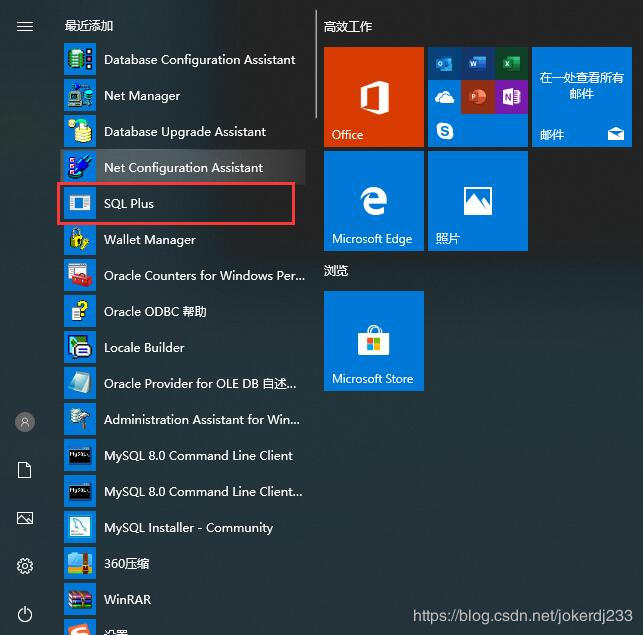Open WinRAR entry text
The image size is (643, 635).
click(128, 600)
